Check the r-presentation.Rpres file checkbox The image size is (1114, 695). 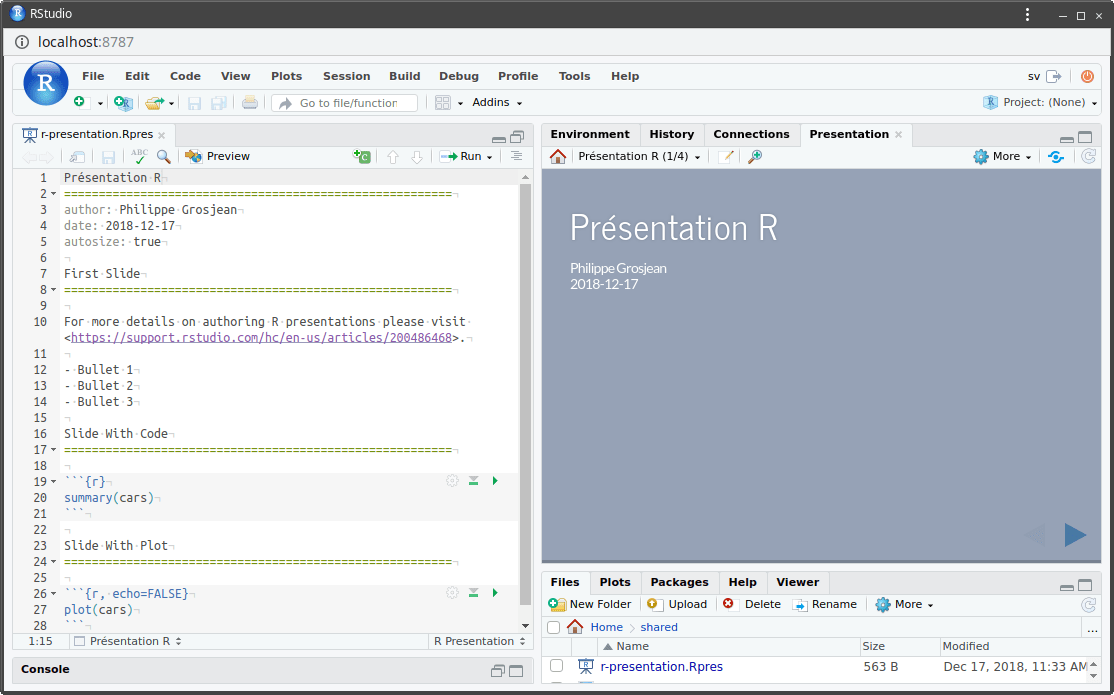click(x=556, y=666)
